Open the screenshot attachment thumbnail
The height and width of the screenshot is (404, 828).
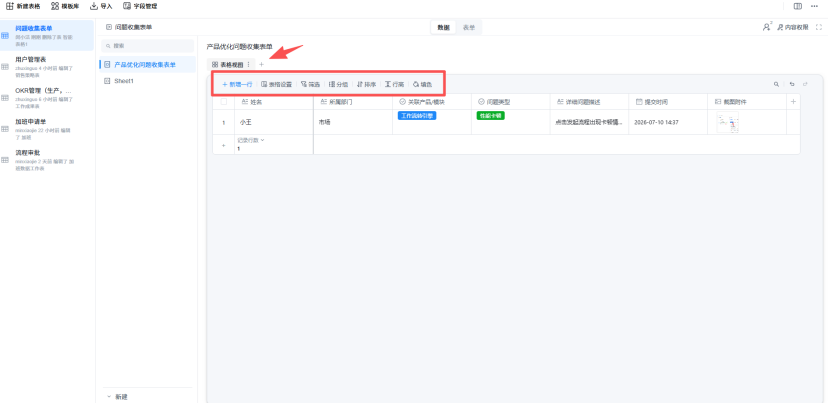coord(728,122)
